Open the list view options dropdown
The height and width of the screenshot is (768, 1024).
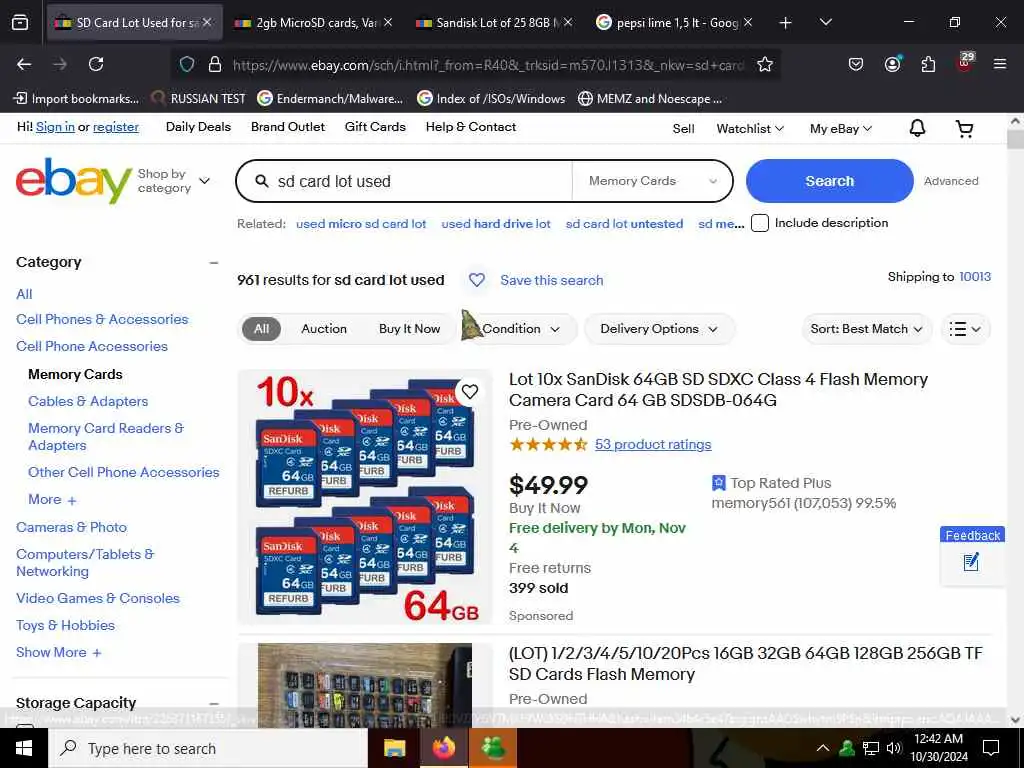965,328
